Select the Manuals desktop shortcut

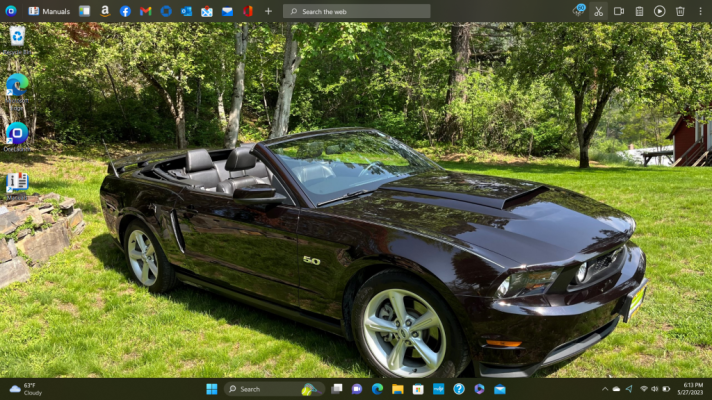point(17,186)
